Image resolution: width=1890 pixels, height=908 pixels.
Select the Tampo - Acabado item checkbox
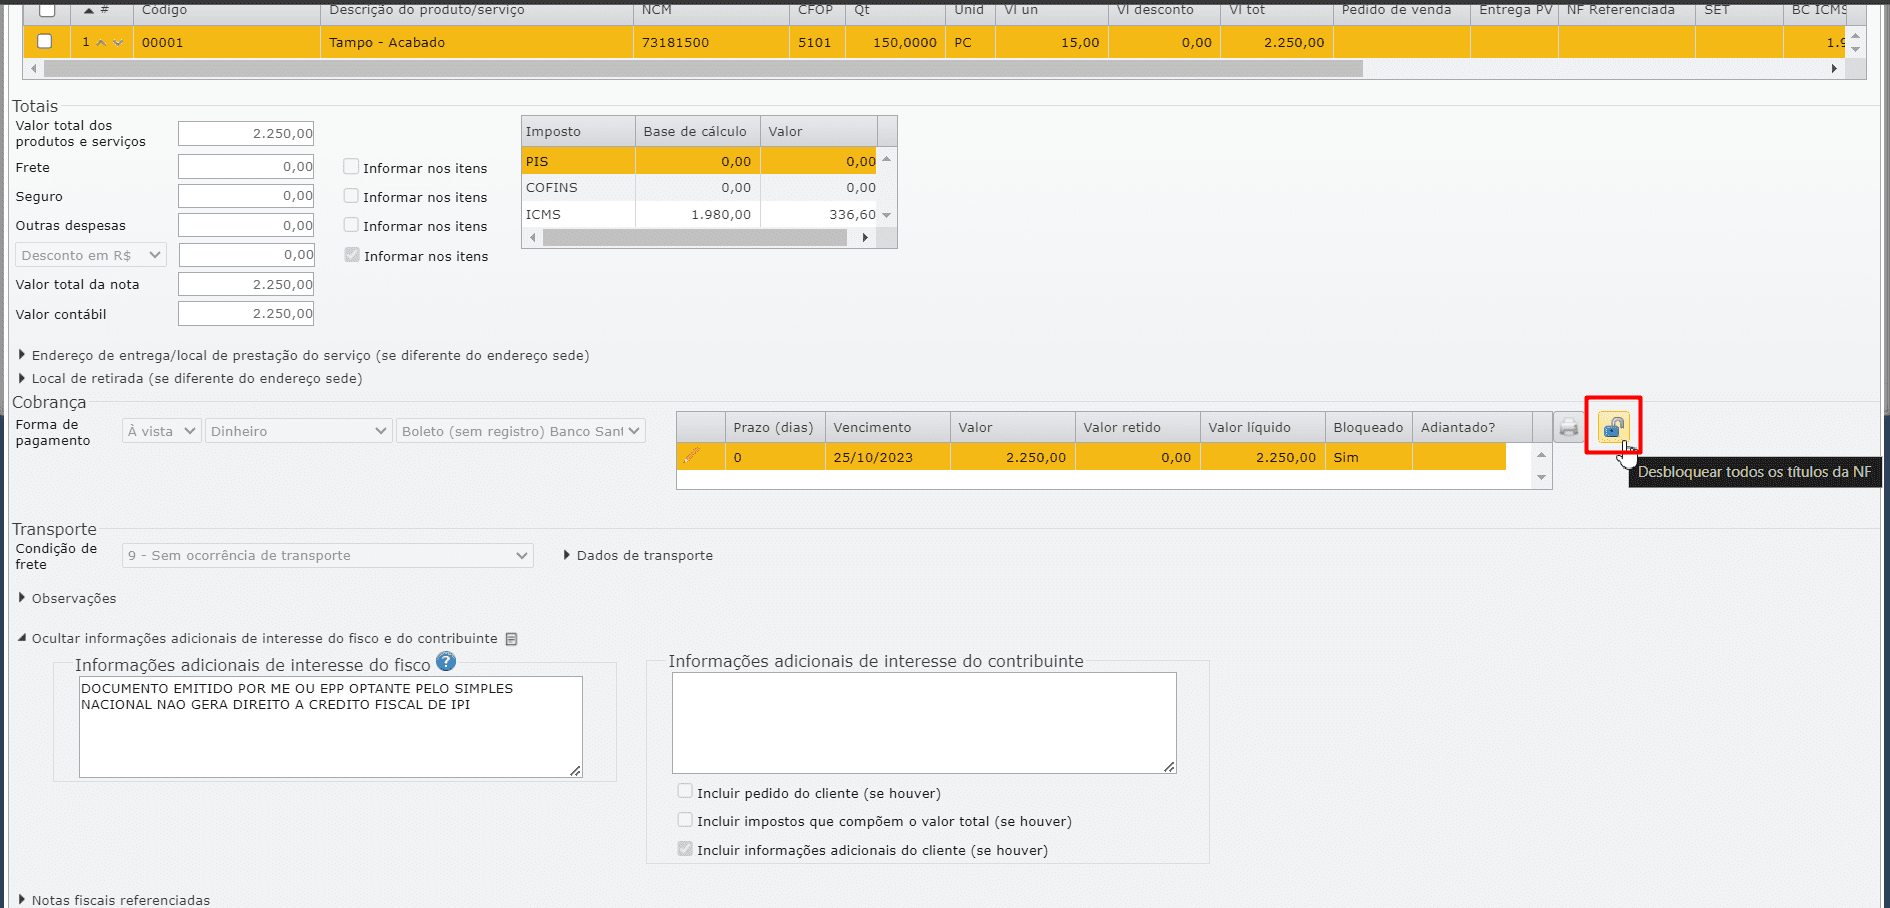tap(44, 41)
